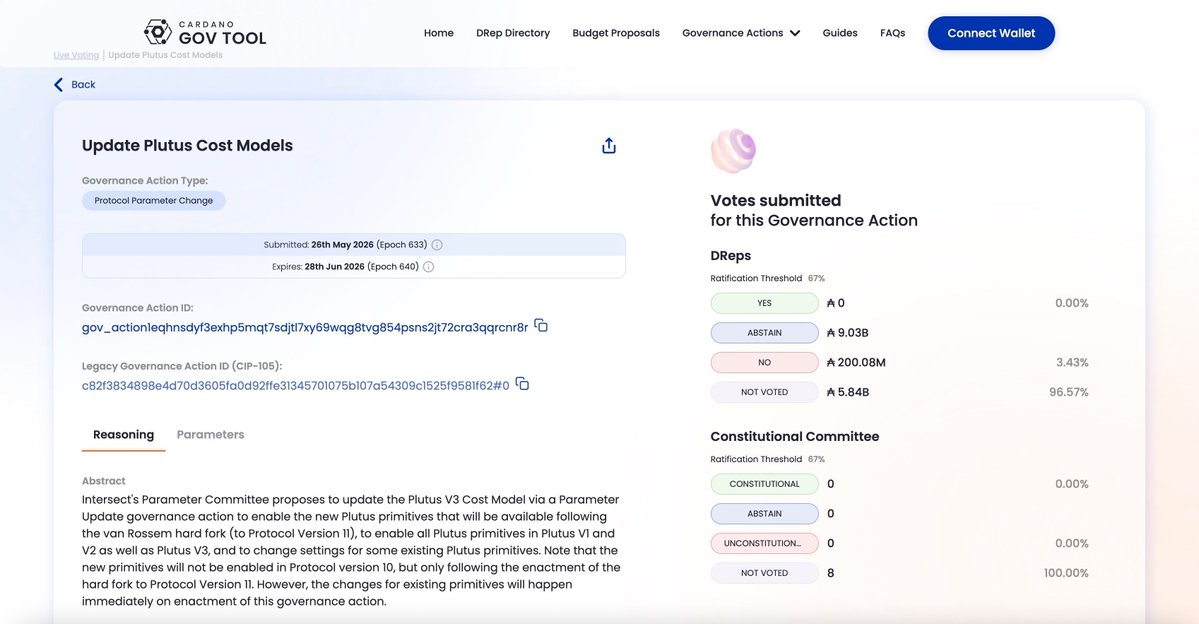Click the DReps NOT VOTED pill
The width and height of the screenshot is (1199, 624).
coord(765,392)
